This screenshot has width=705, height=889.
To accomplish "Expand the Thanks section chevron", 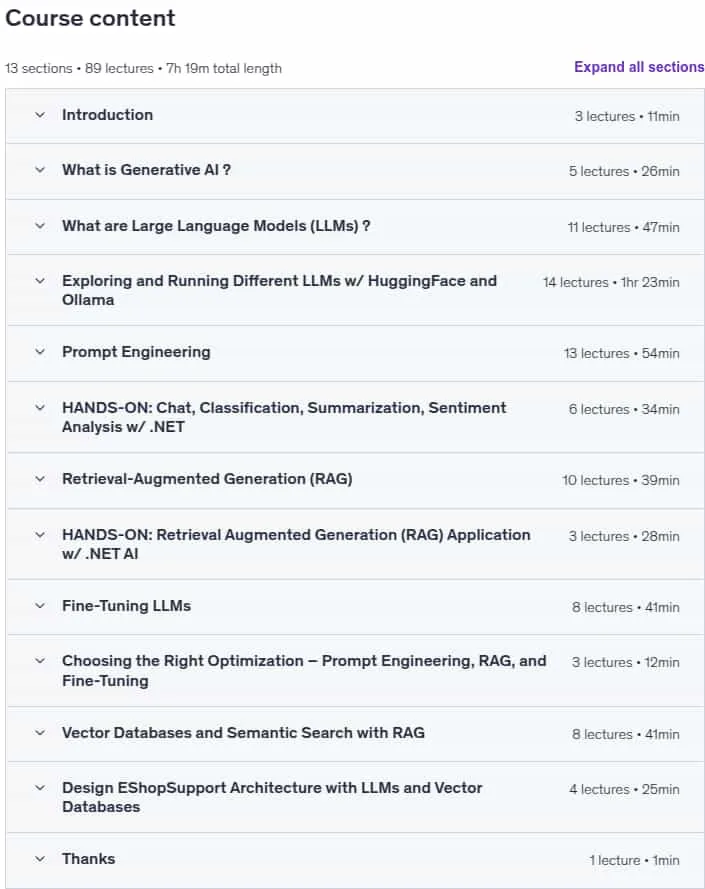I will click(x=40, y=859).
